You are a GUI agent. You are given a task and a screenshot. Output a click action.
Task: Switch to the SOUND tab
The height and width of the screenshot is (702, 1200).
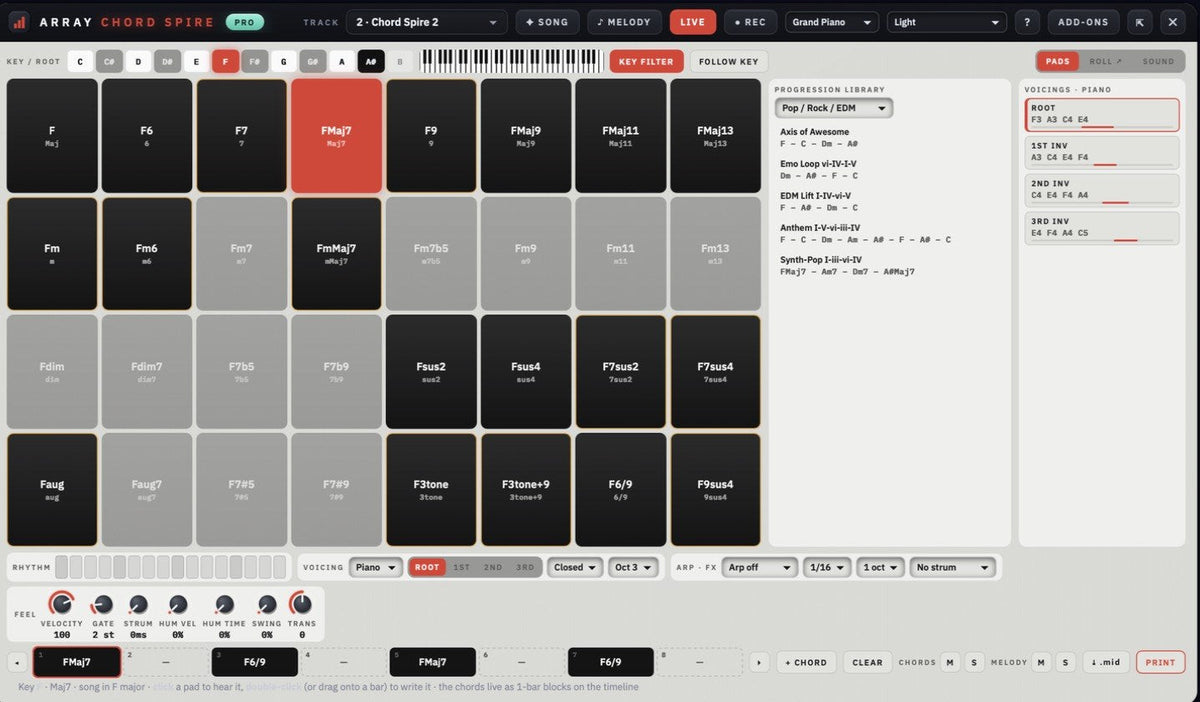1158,61
